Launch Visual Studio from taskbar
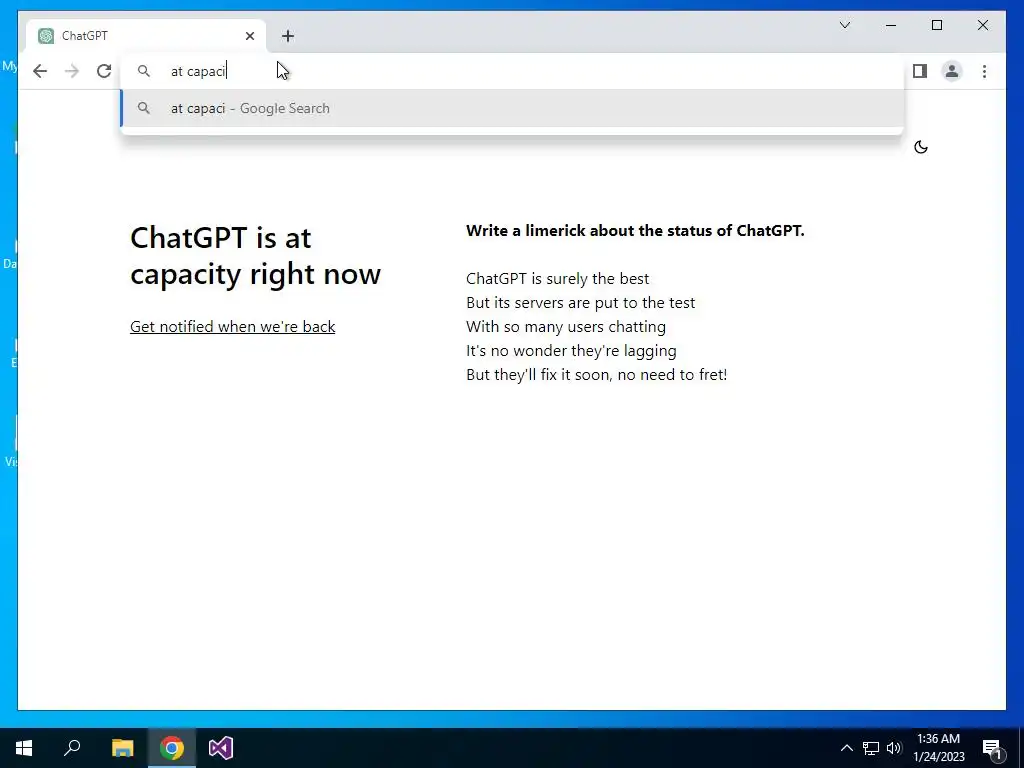The width and height of the screenshot is (1024, 768). (x=221, y=748)
